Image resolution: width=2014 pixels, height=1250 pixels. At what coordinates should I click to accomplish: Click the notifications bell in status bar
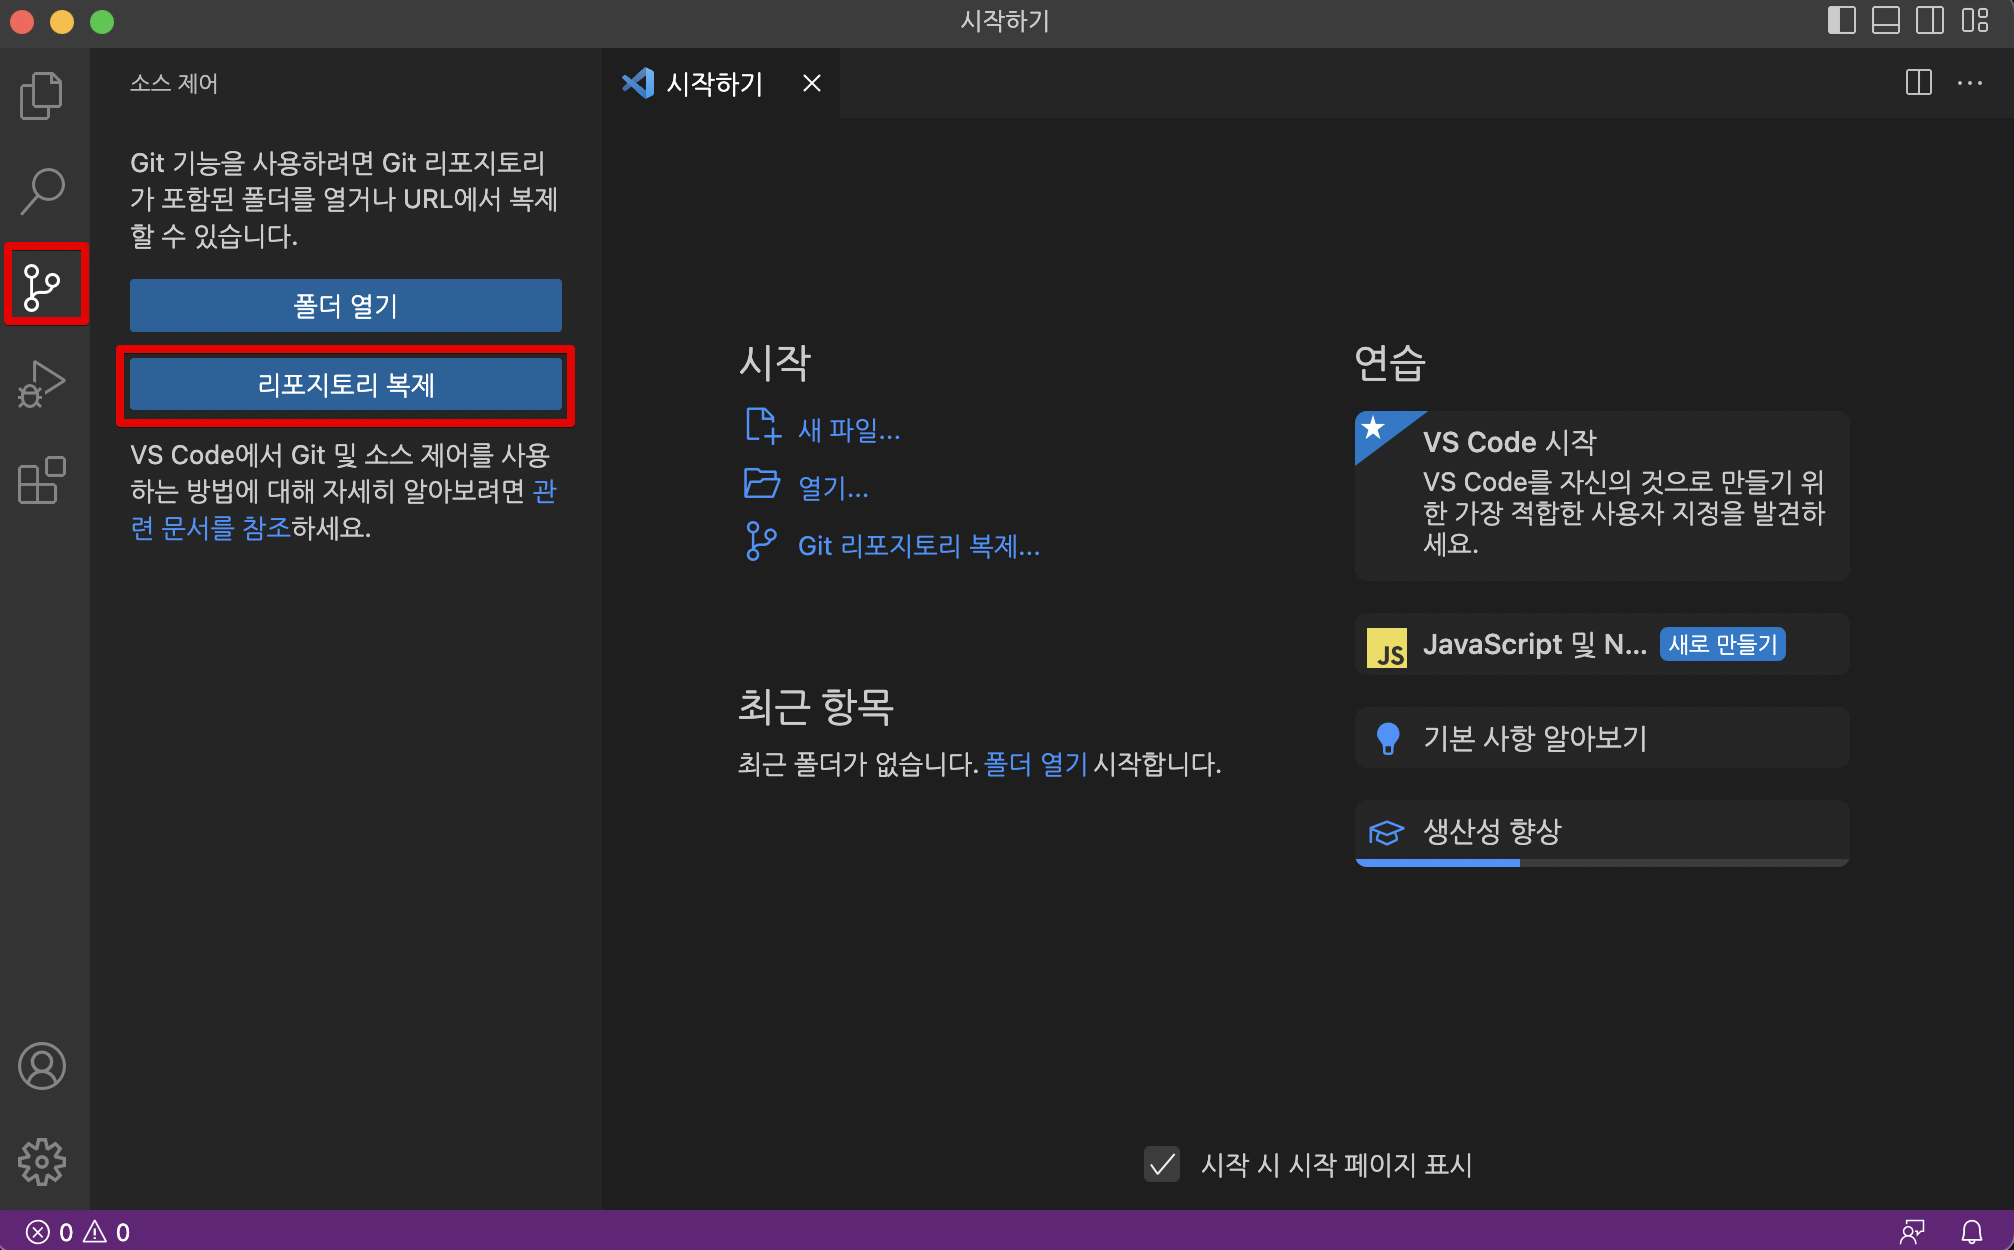point(1971,1232)
